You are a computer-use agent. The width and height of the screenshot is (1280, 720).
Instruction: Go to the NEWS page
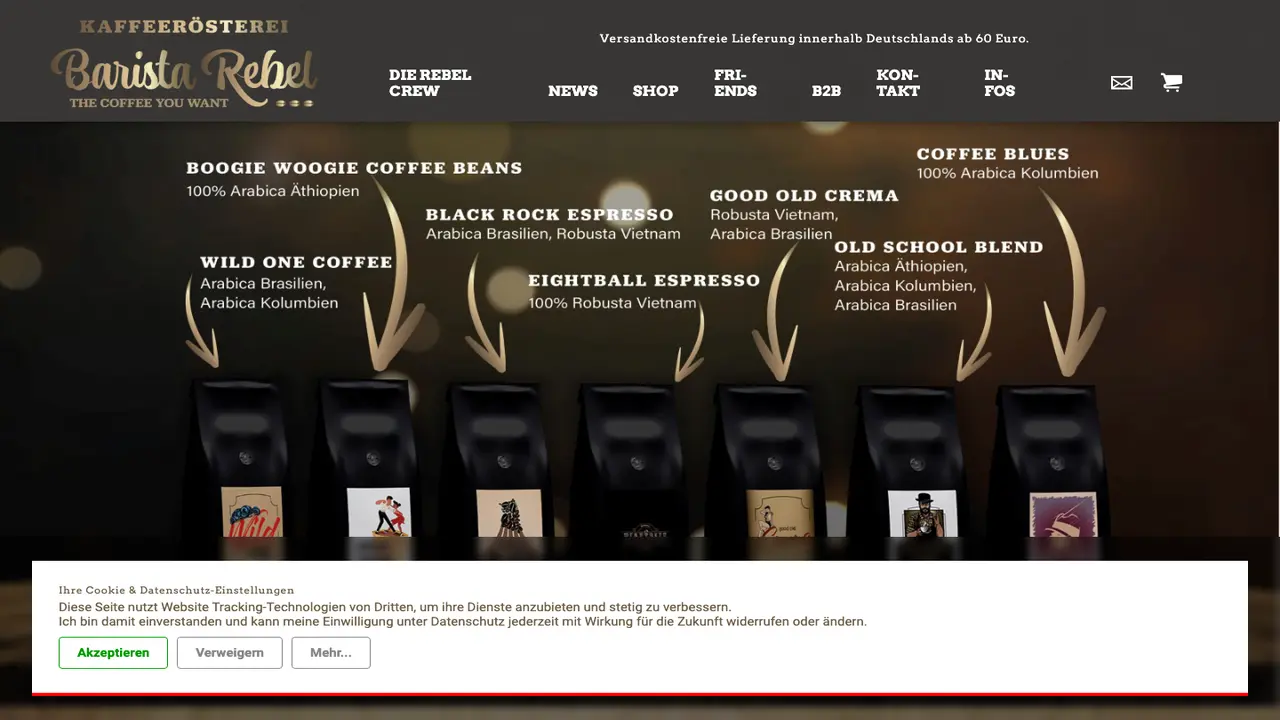[x=573, y=91]
